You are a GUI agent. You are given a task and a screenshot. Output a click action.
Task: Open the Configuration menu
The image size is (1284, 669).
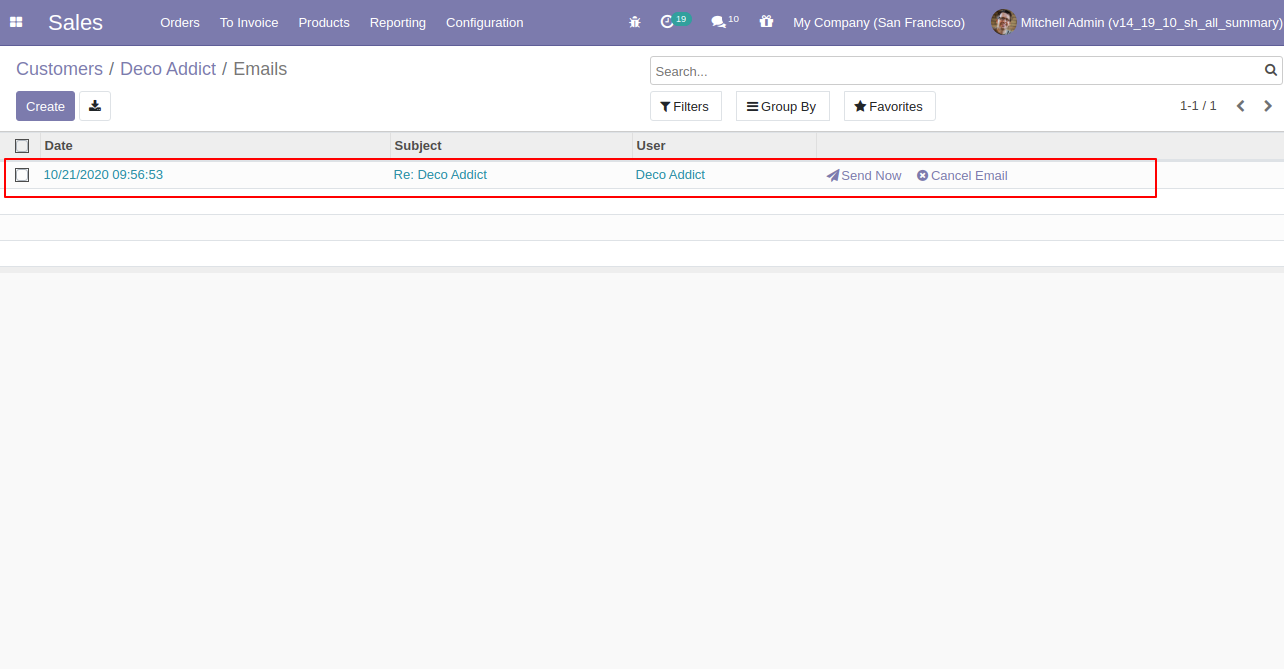(484, 22)
